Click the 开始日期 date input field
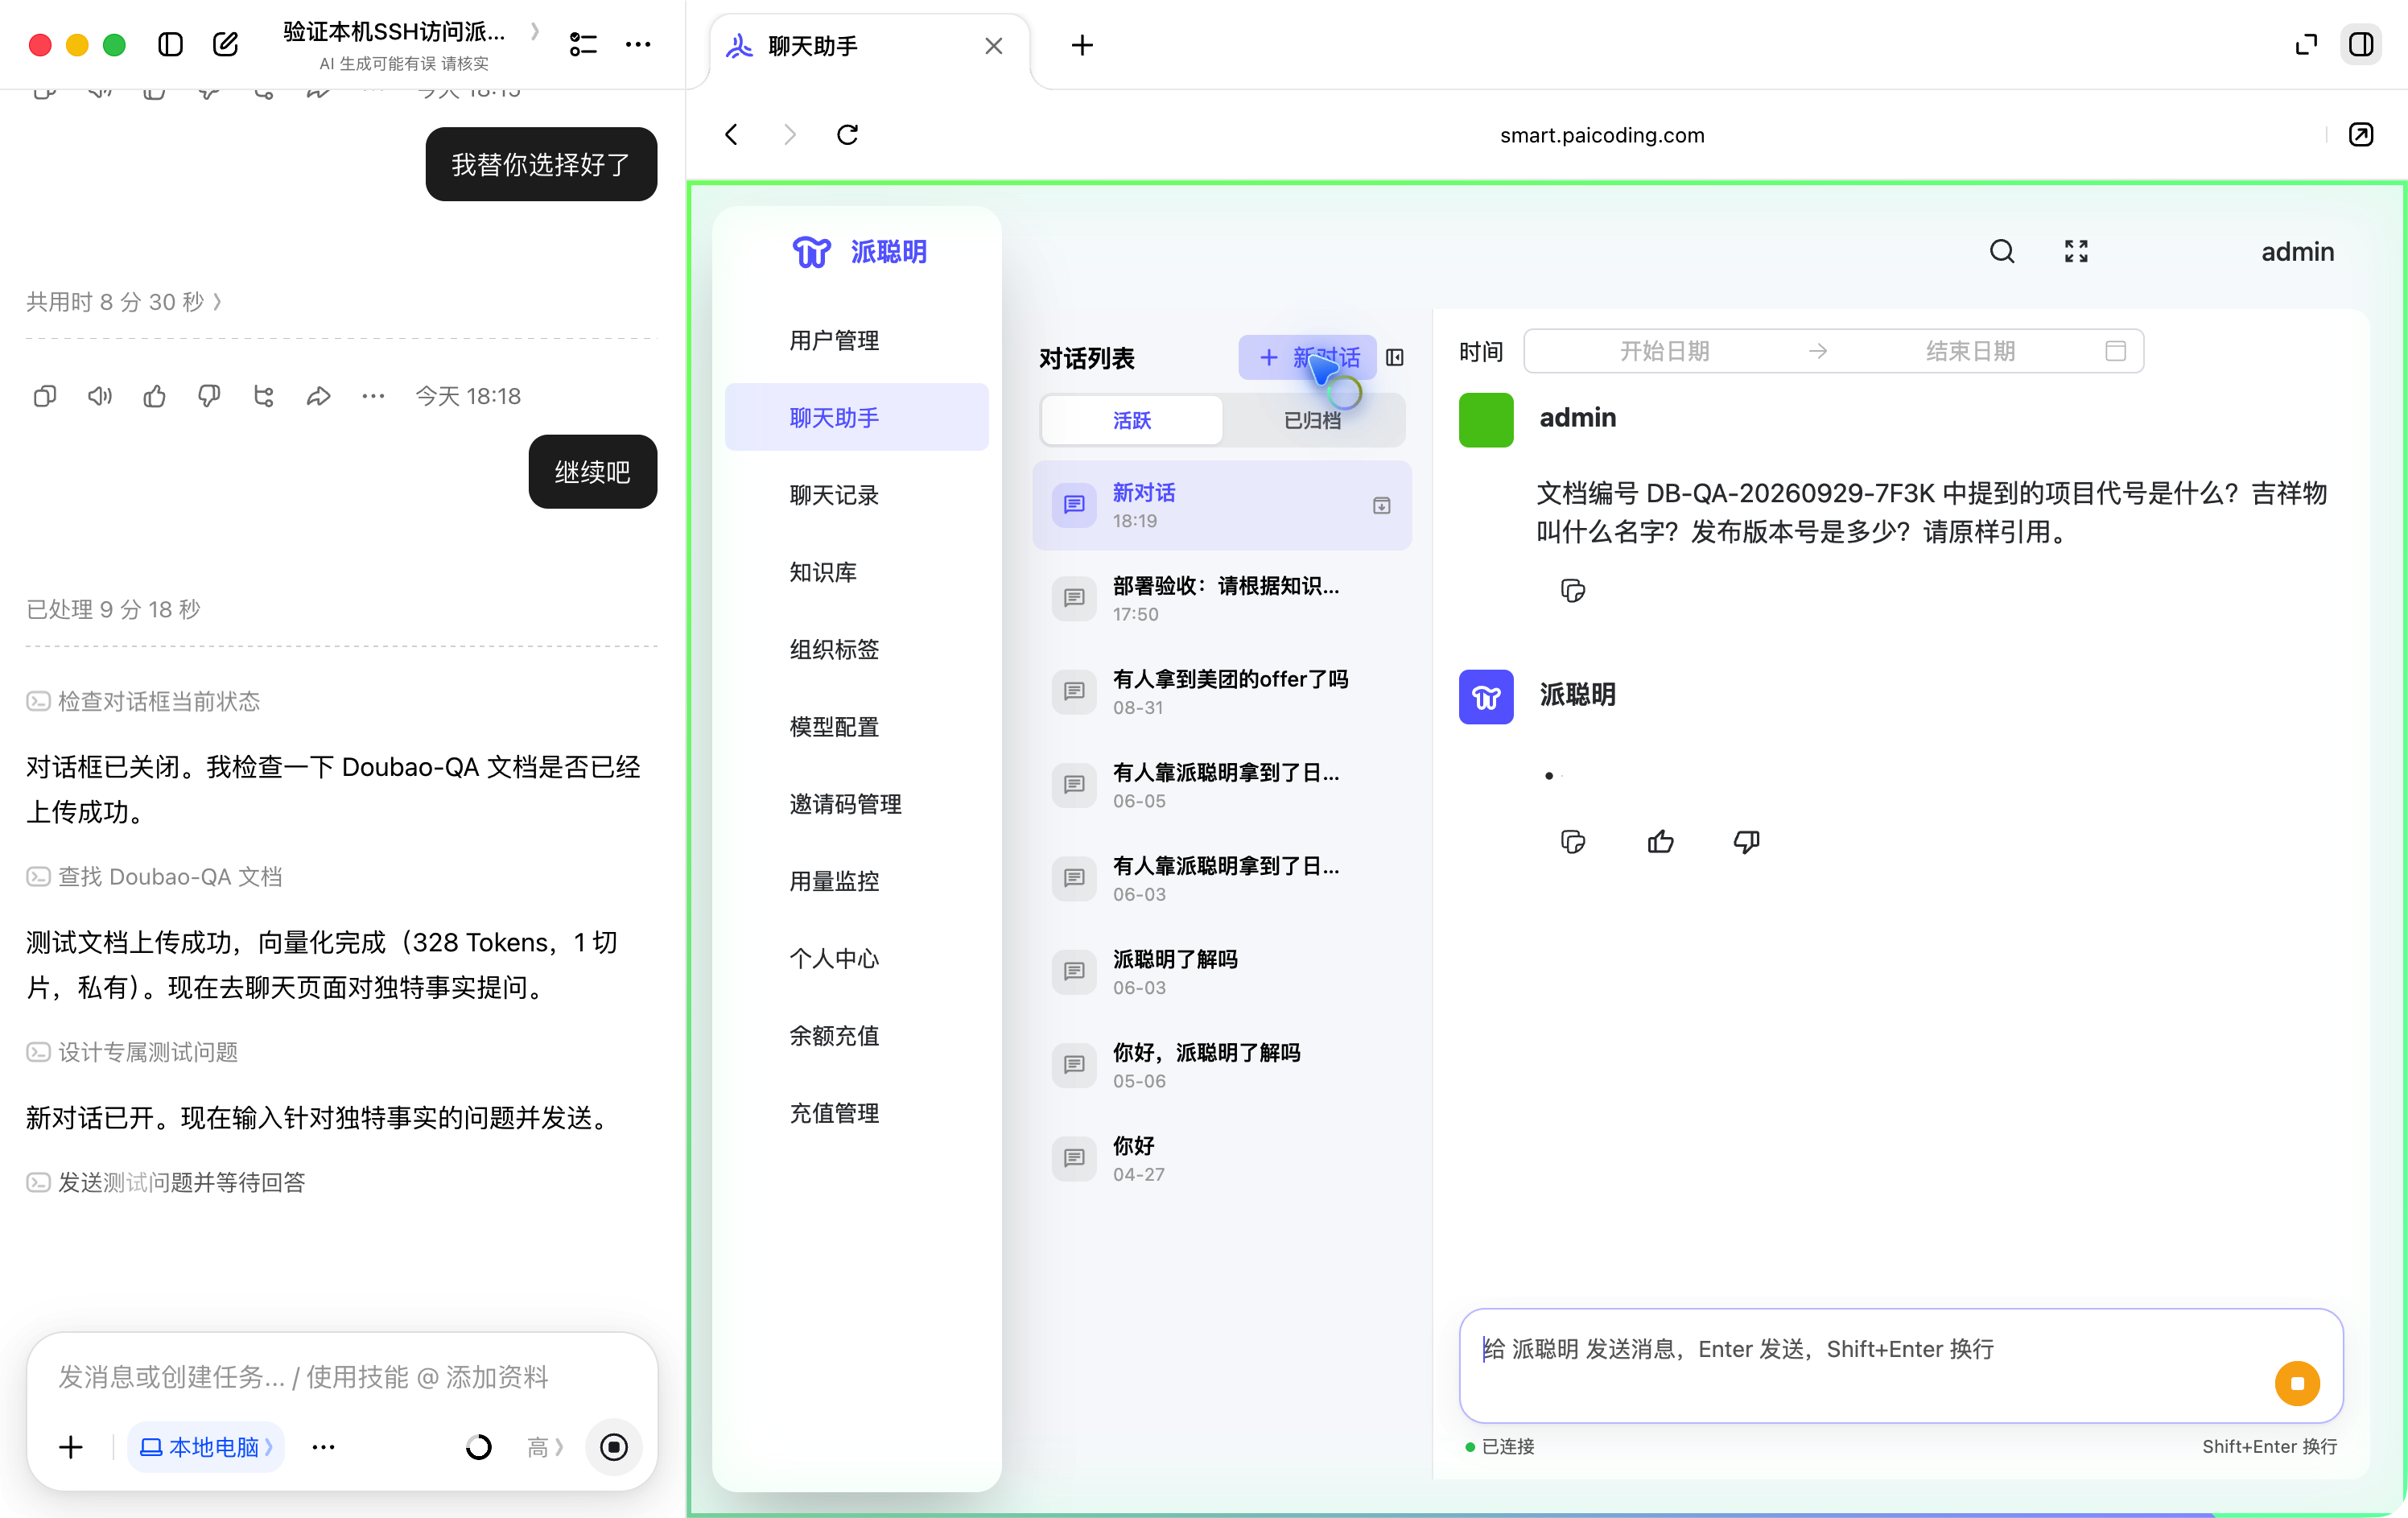This screenshot has width=2408, height=1518. pyautogui.click(x=1664, y=351)
